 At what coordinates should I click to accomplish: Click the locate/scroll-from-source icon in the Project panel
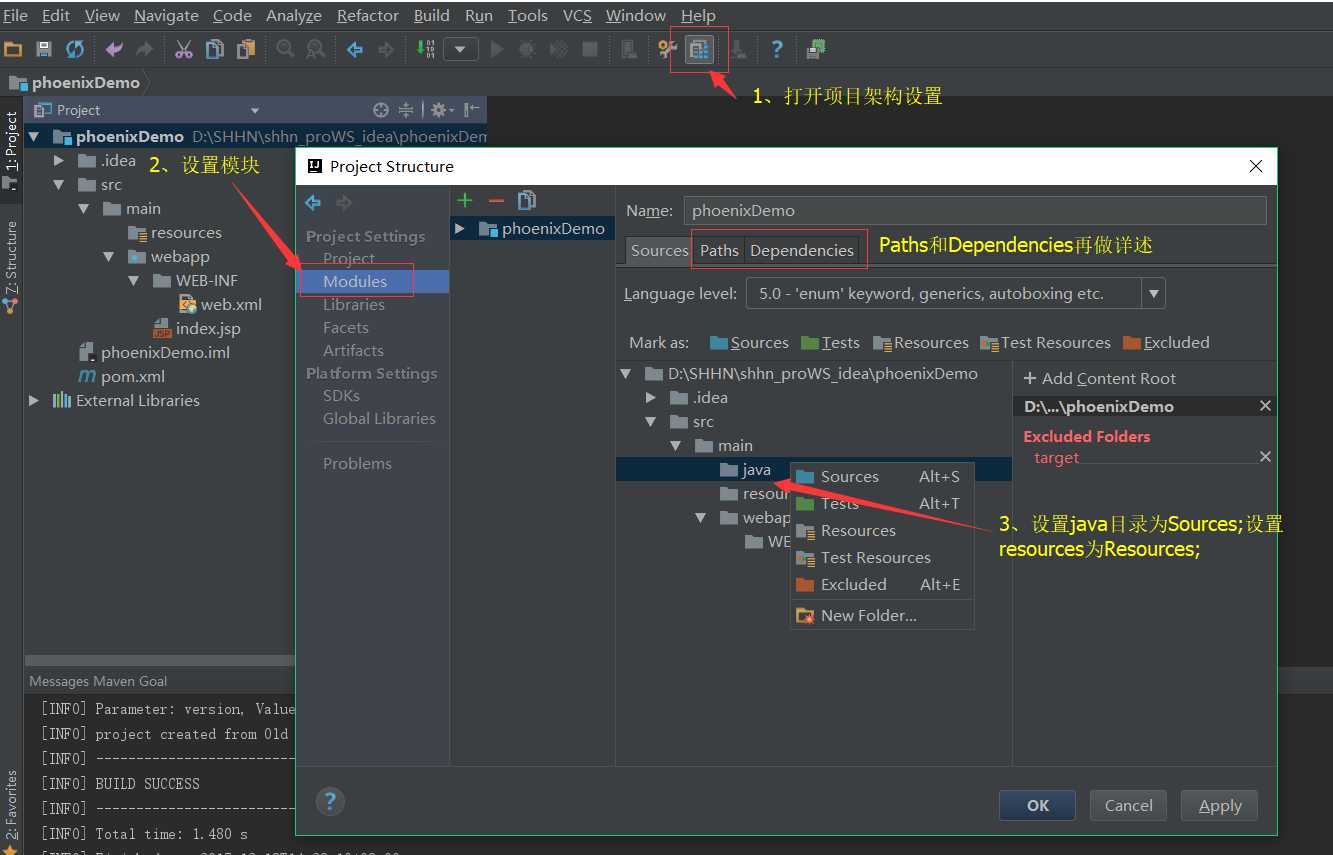(380, 110)
